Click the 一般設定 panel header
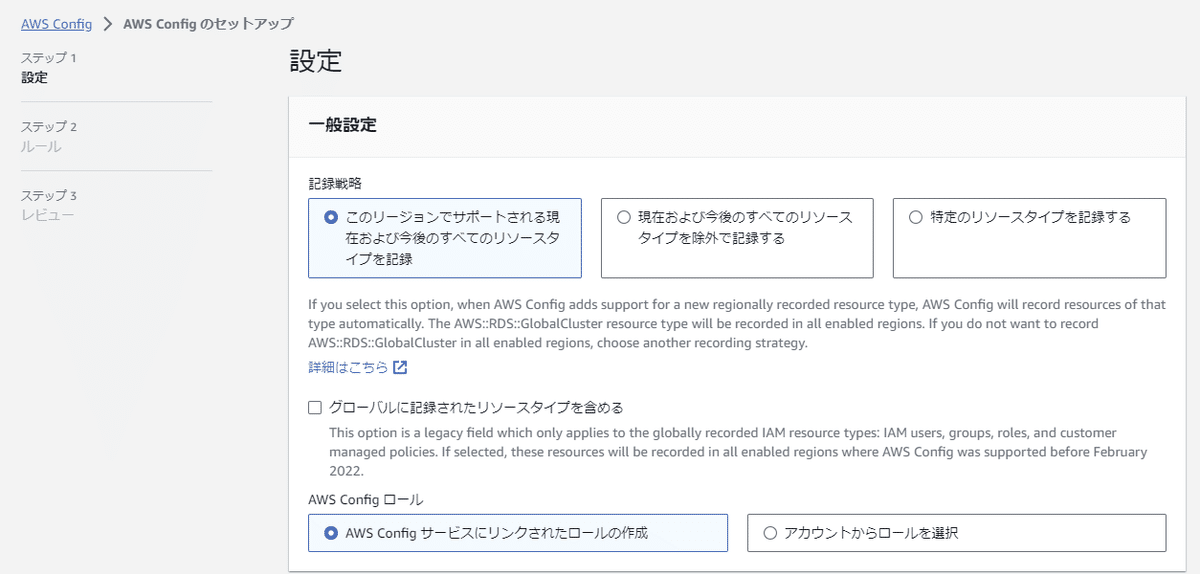The height and width of the screenshot is (574, 1200). click(x=728, y=125)
